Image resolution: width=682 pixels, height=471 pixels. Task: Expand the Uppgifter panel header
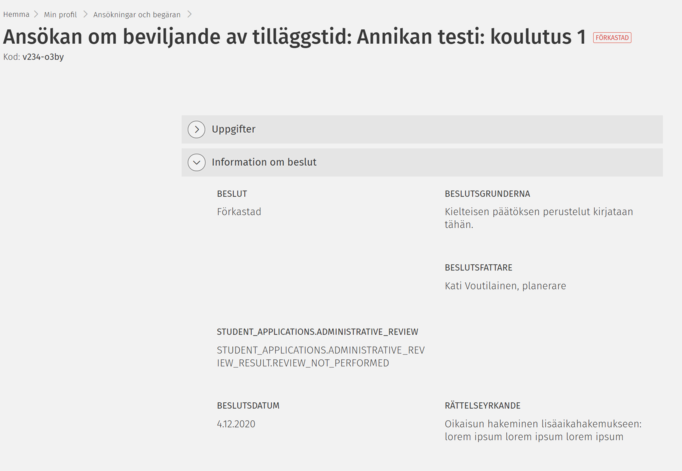422,129
